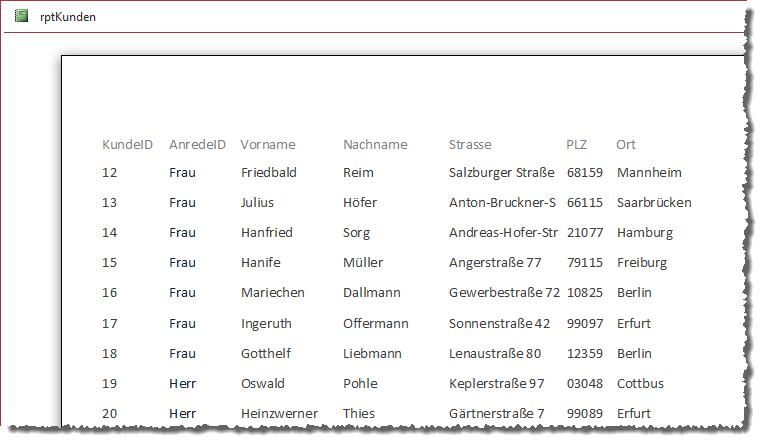
Task: Click the first name Gotthelf
Action: 266,354
